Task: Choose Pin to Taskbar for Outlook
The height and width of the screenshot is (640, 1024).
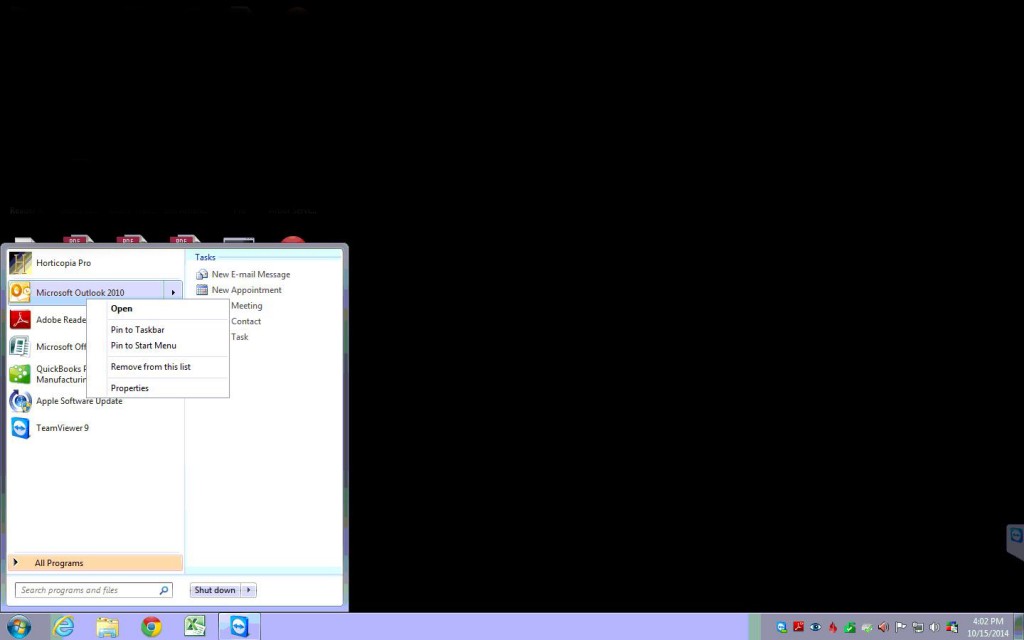Action: [137, 329]
